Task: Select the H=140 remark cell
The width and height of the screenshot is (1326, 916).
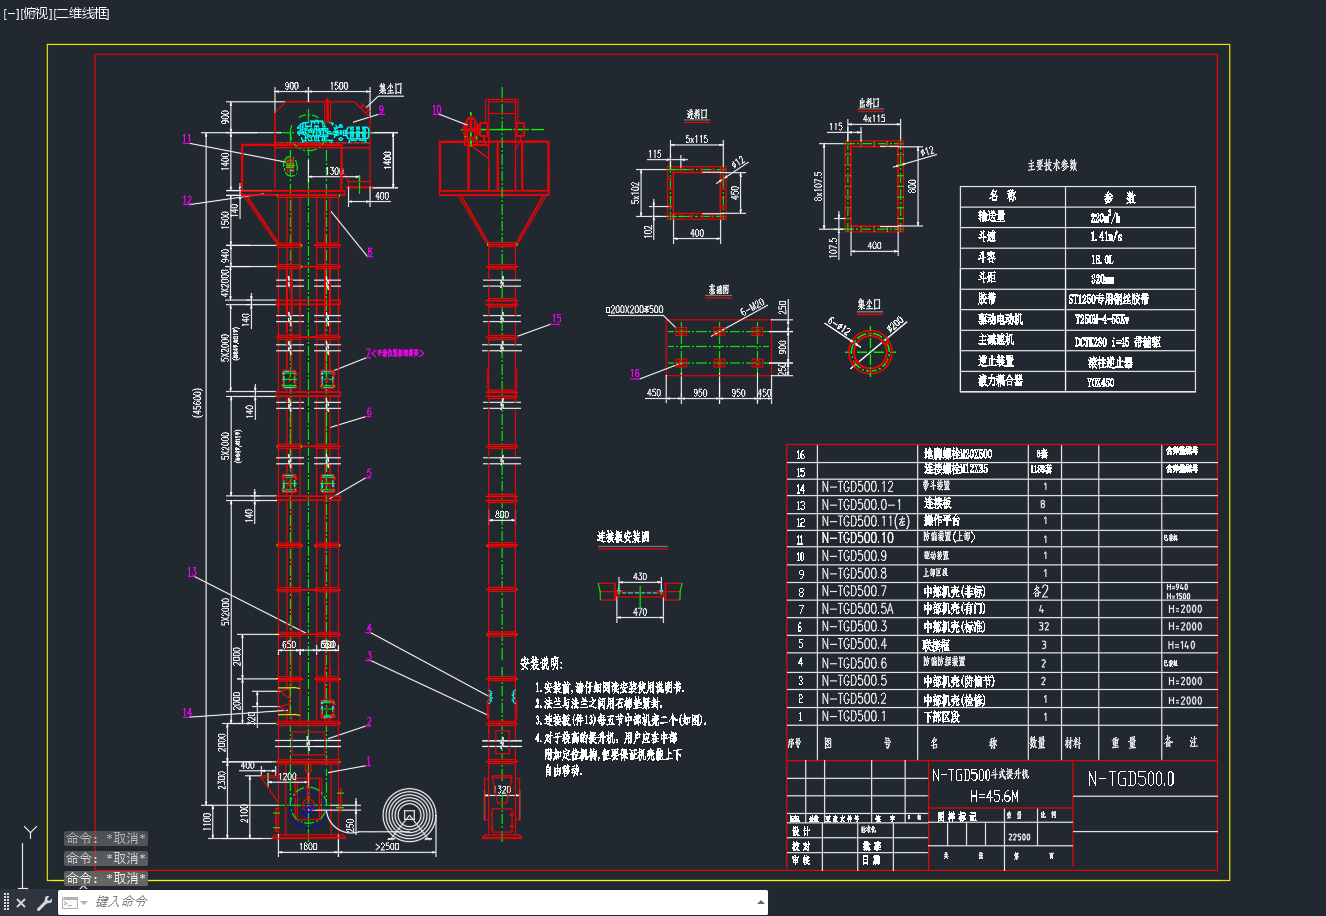Action: point(1181,645)
